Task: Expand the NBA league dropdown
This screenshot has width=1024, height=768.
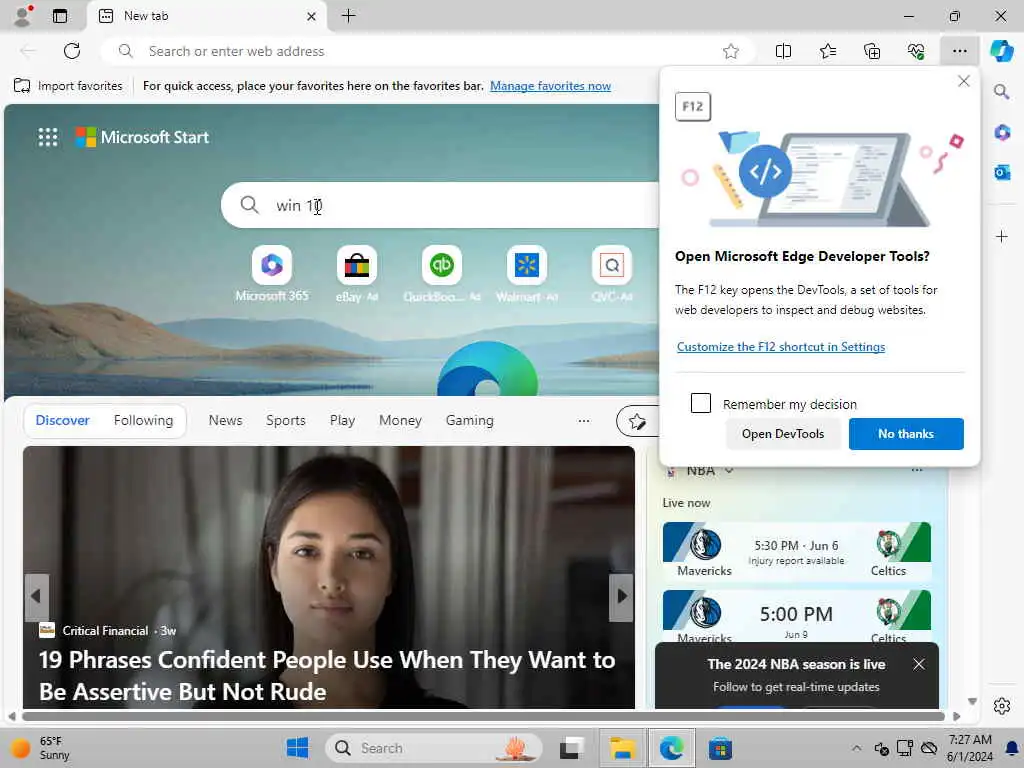Action: click(729, 470)
